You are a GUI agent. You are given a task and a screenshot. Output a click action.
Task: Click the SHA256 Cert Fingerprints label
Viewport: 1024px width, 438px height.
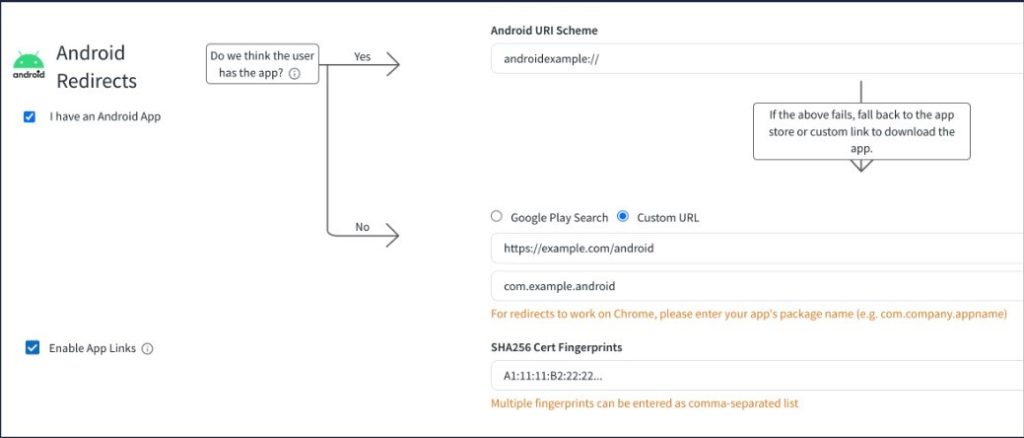[555, 346]
